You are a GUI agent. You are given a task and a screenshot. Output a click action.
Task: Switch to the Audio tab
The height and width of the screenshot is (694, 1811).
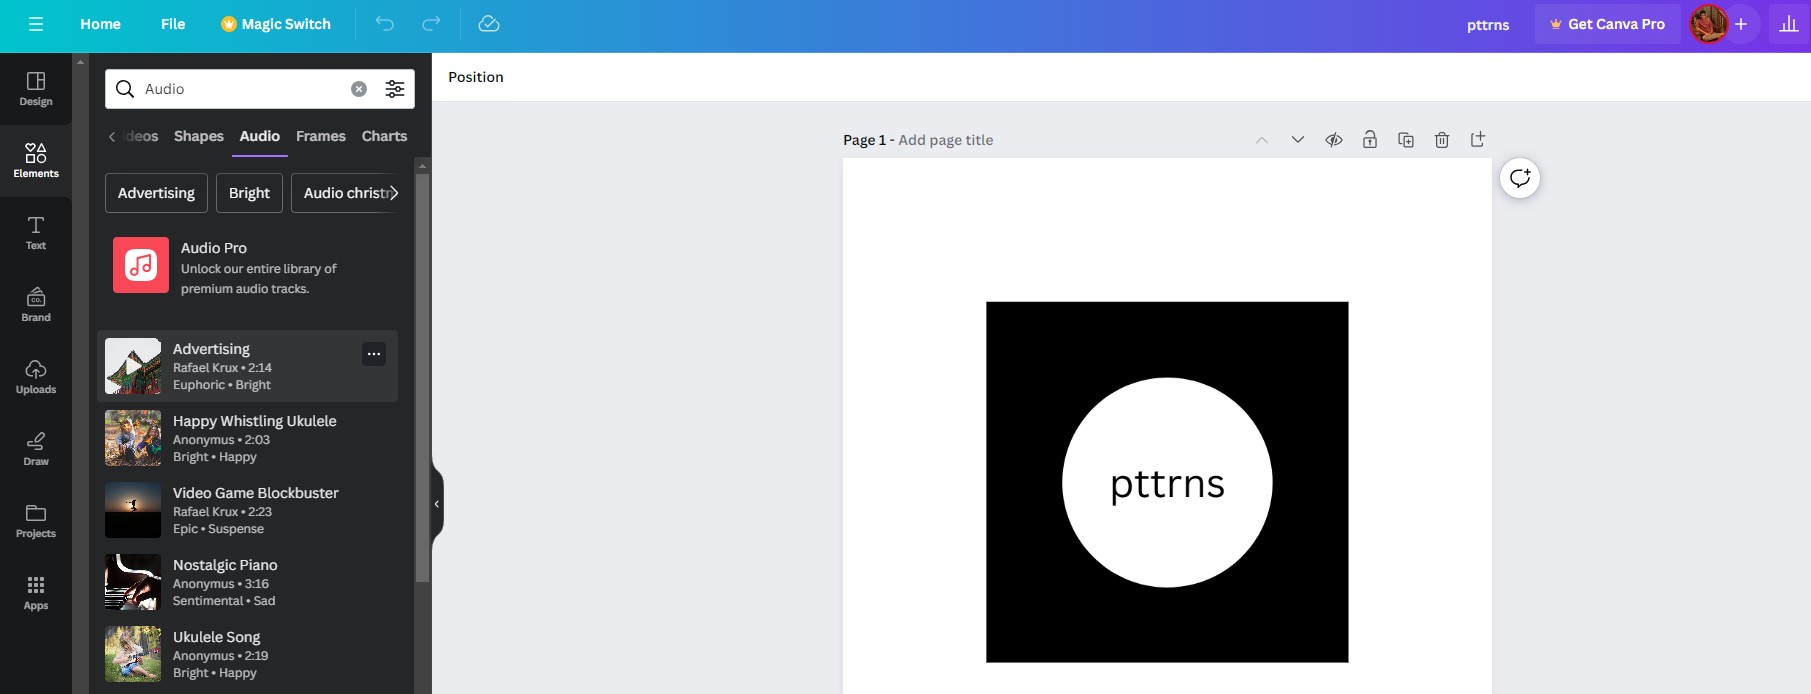pos(260,136)
